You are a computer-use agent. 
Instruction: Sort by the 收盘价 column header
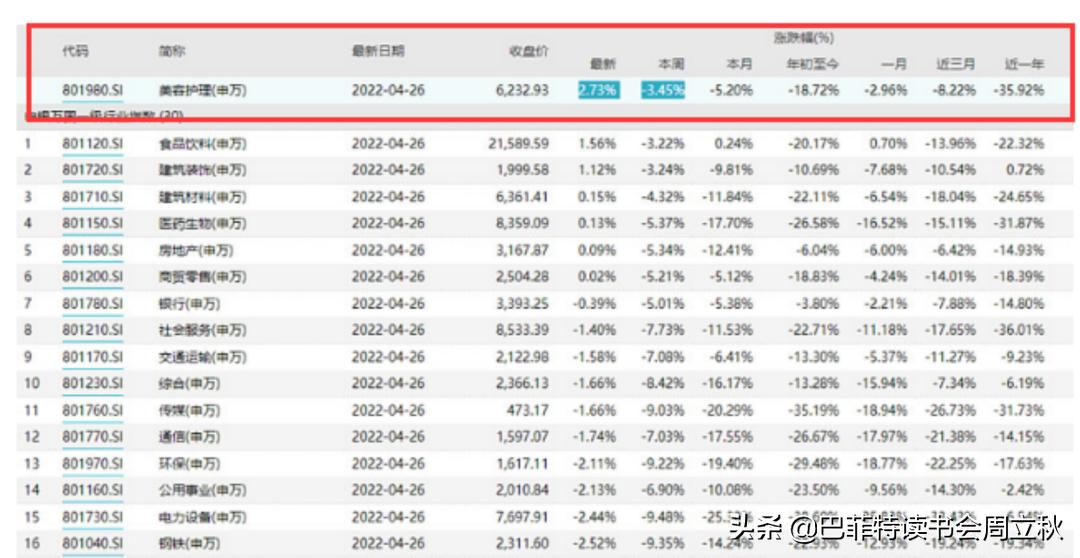529,51
